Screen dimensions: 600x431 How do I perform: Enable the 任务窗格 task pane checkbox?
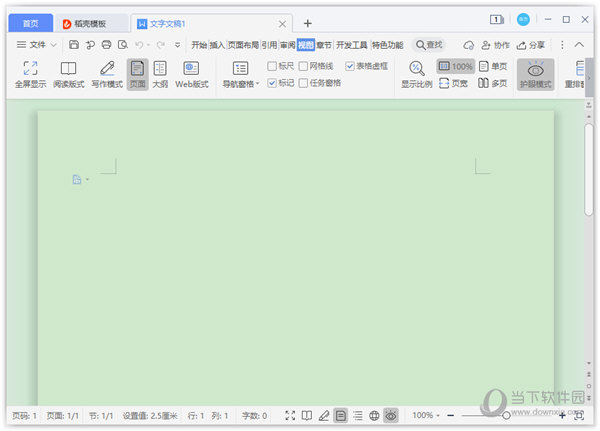click(x=303, y=83)
